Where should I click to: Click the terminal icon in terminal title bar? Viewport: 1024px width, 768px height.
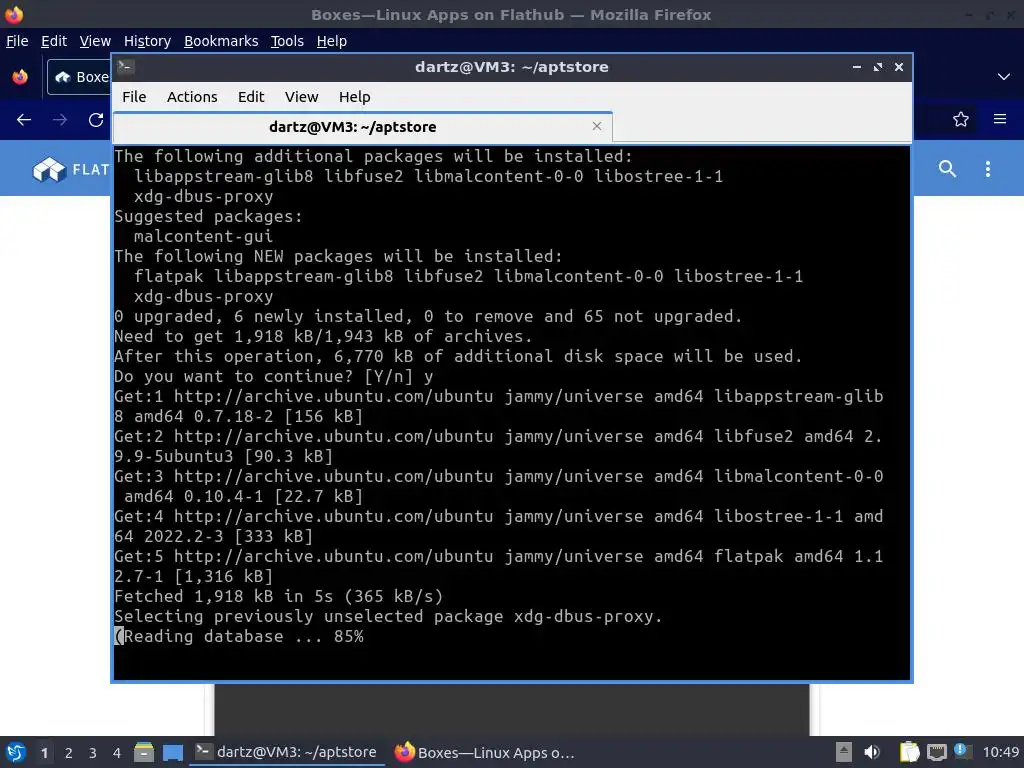[x=126, y=66]
